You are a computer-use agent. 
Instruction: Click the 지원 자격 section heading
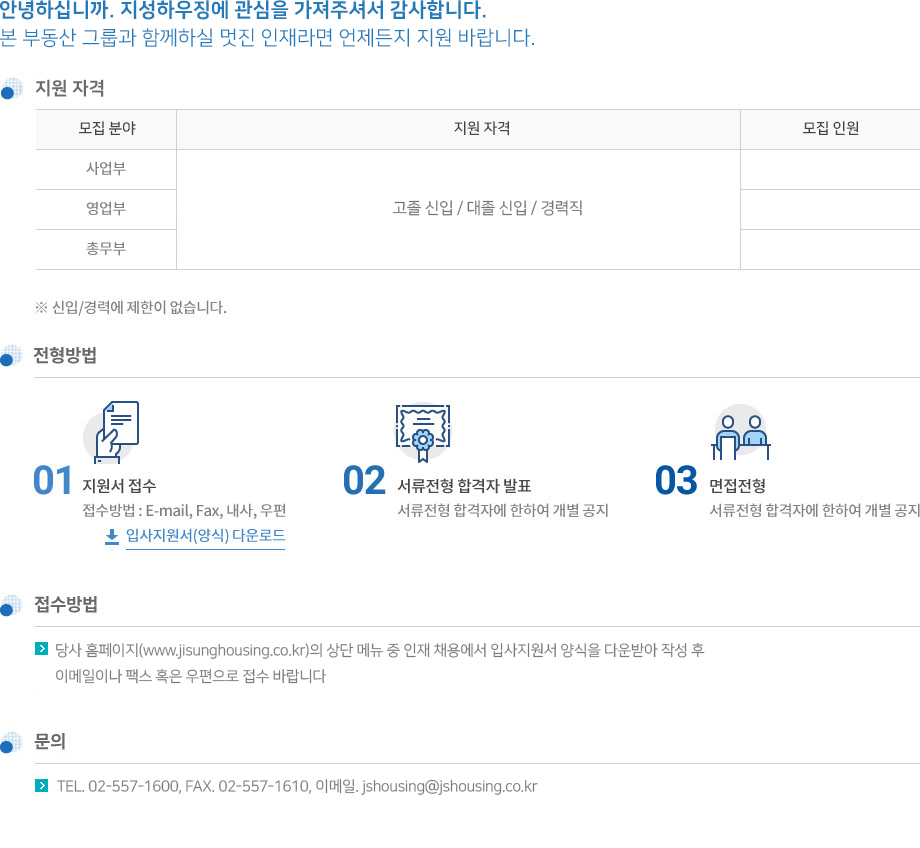click(x=70, y=88)
